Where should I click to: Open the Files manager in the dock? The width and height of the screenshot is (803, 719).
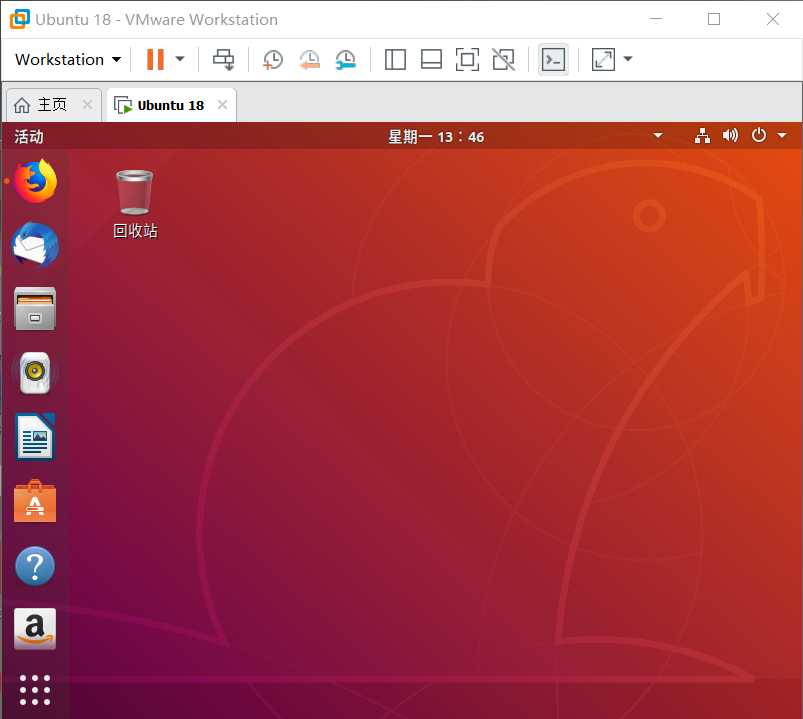(35, 309)
